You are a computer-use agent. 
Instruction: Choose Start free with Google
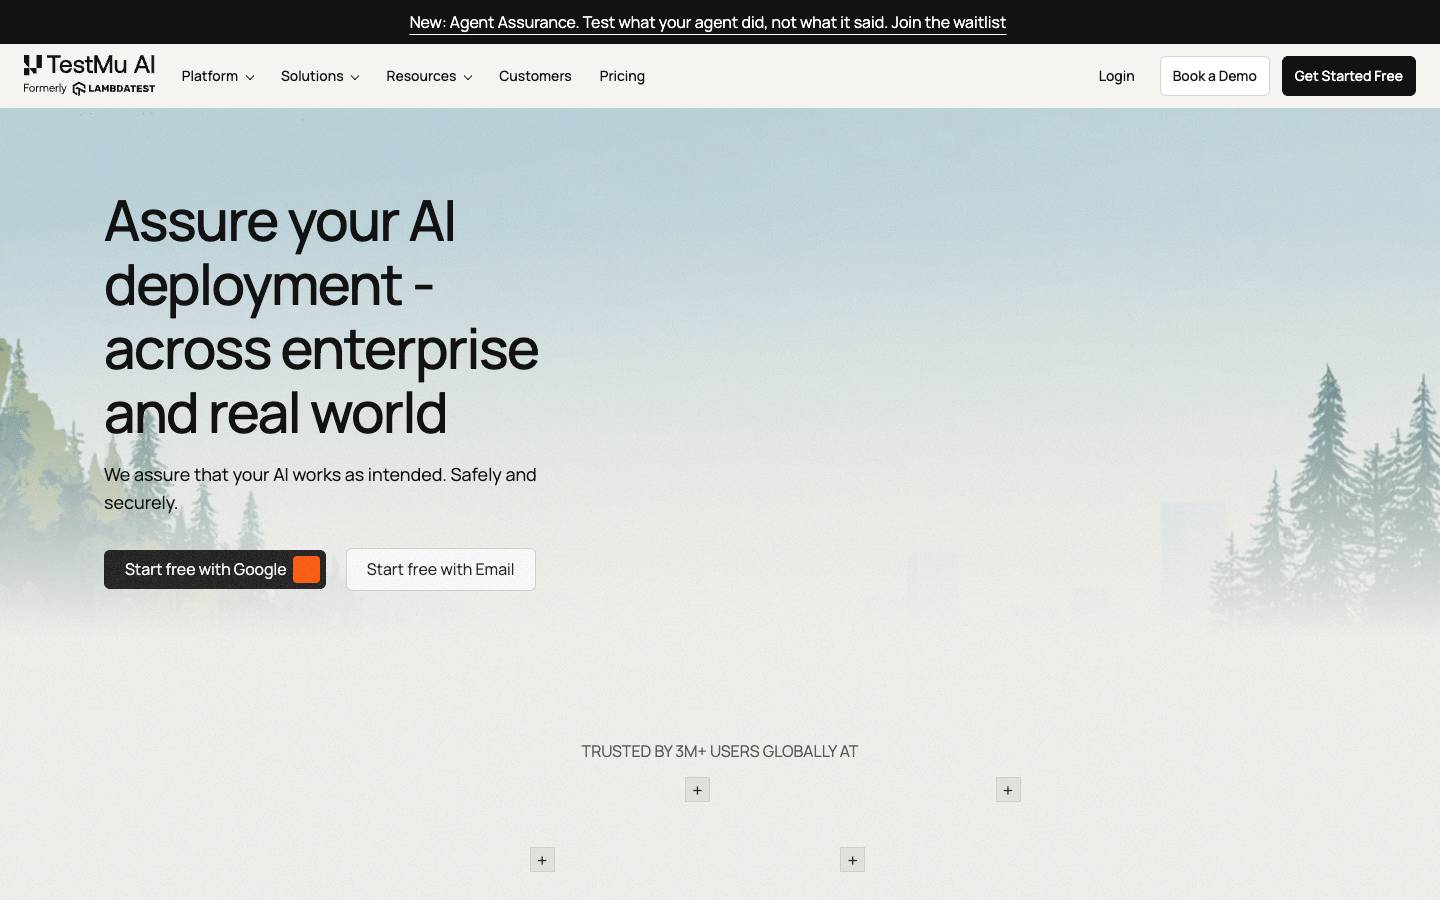[215, 569]
